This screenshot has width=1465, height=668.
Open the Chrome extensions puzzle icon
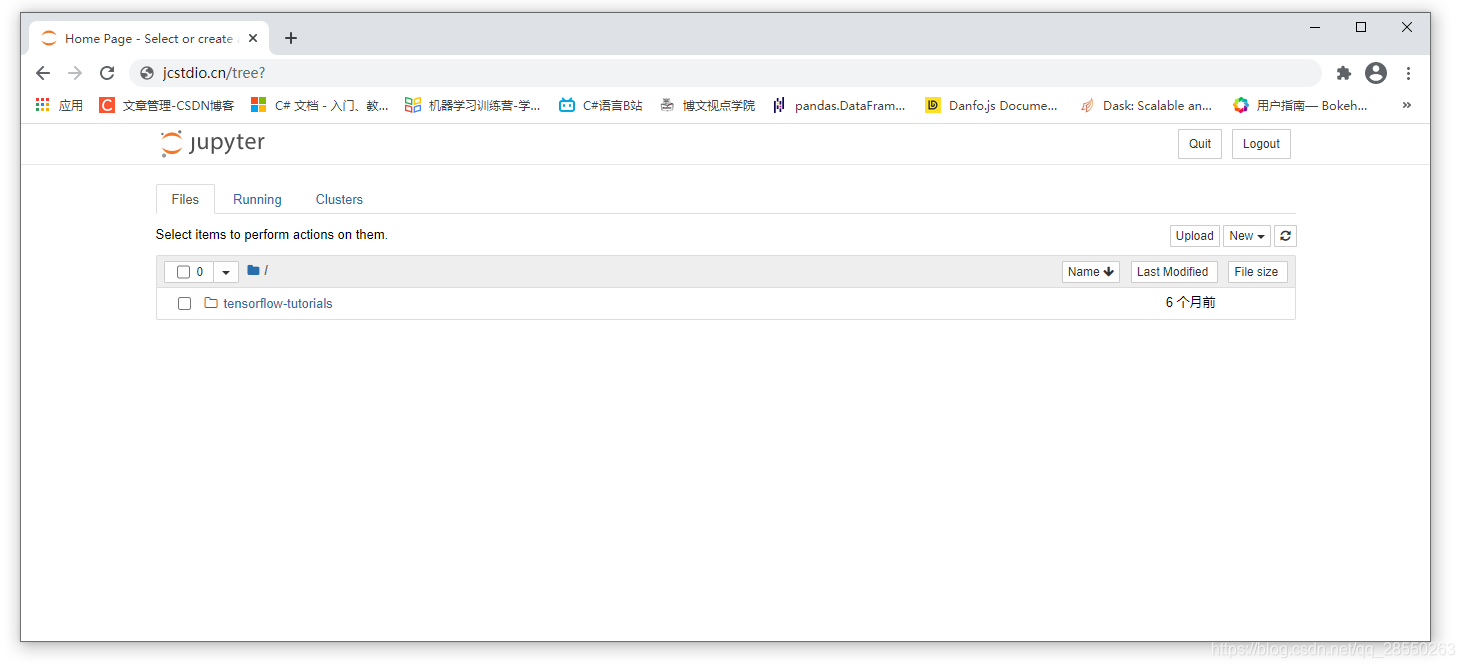tap(1343, 73)
